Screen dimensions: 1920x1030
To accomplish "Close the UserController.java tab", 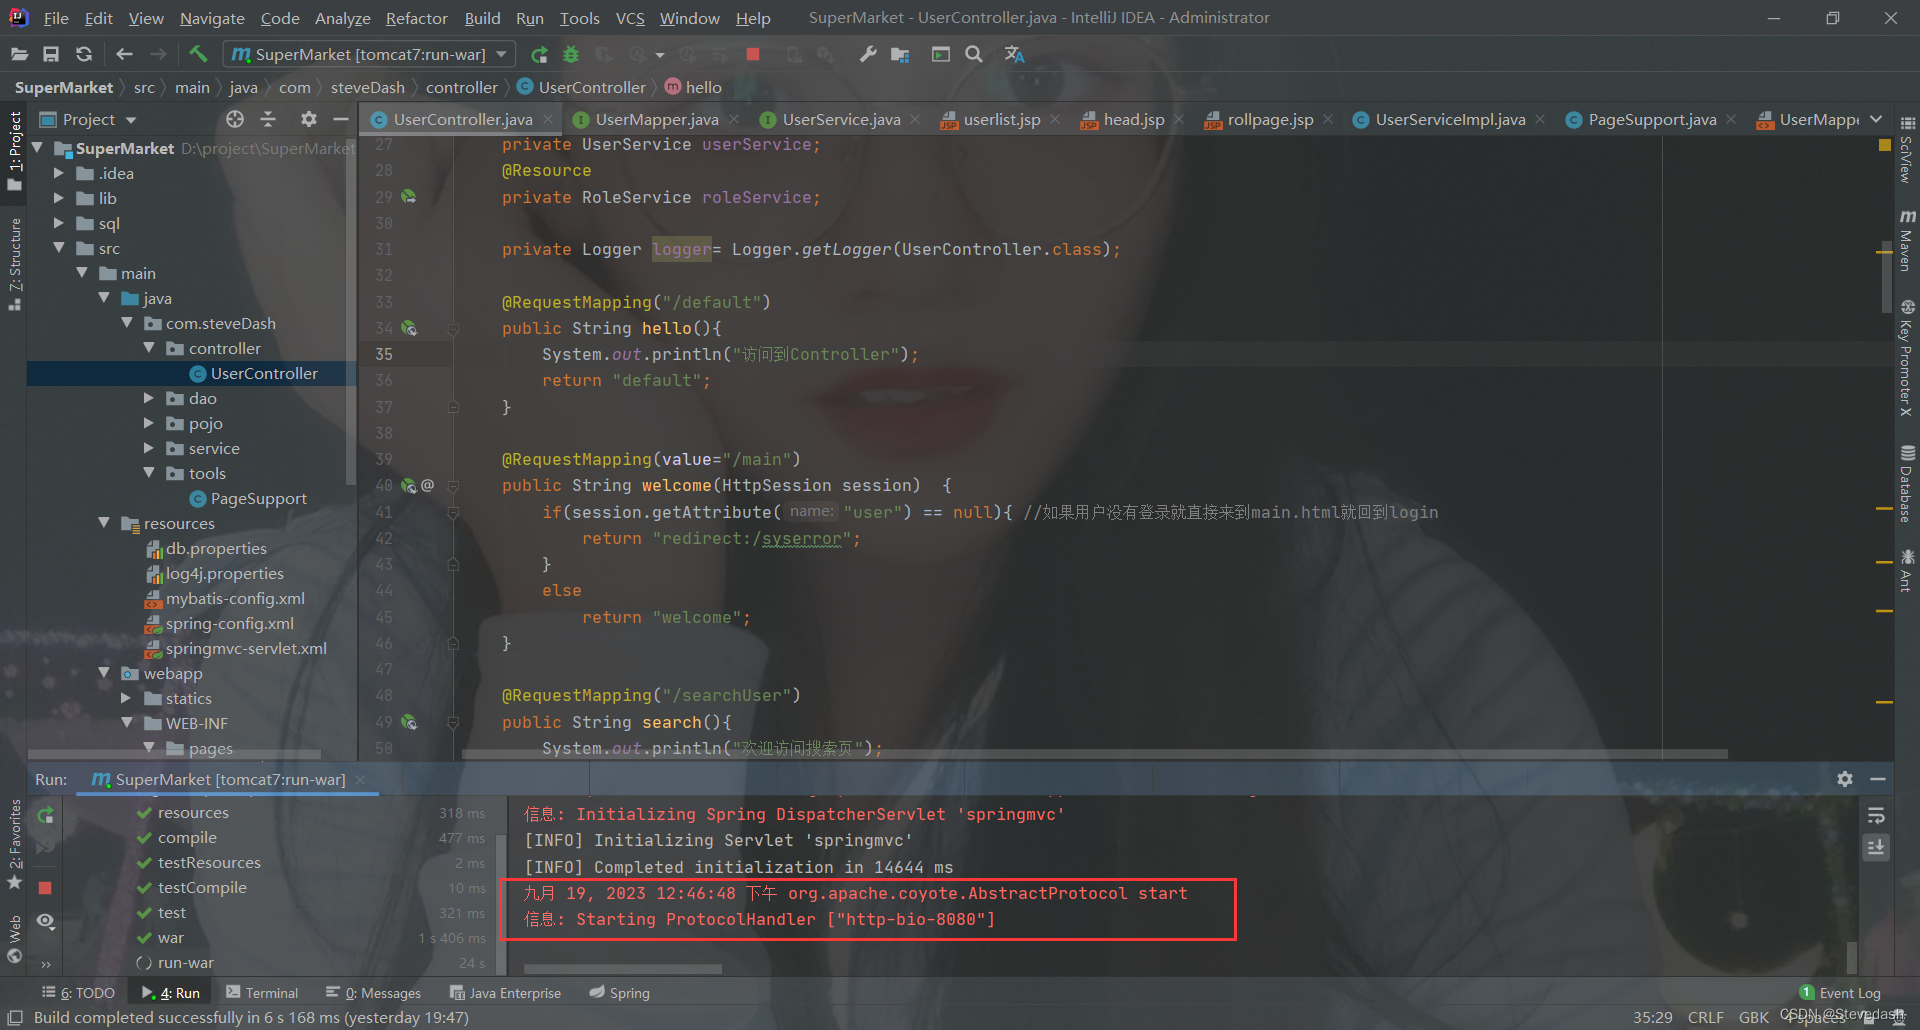I will click(x=548, y=119).
